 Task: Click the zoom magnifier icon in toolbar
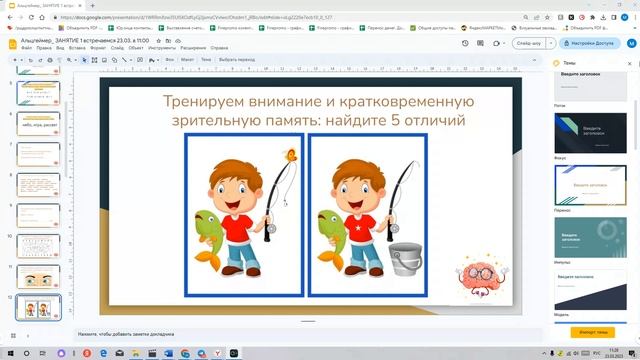click(x=69, y=60)
